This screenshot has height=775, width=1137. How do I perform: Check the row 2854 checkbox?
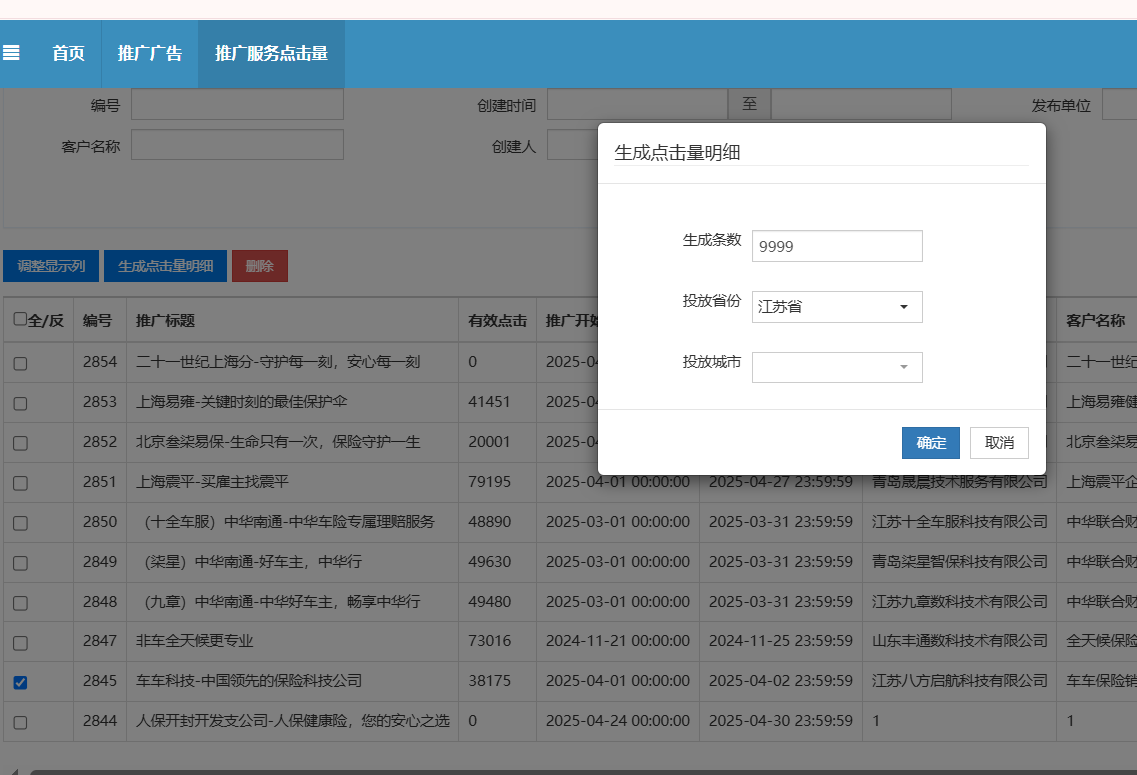[20, 364]
